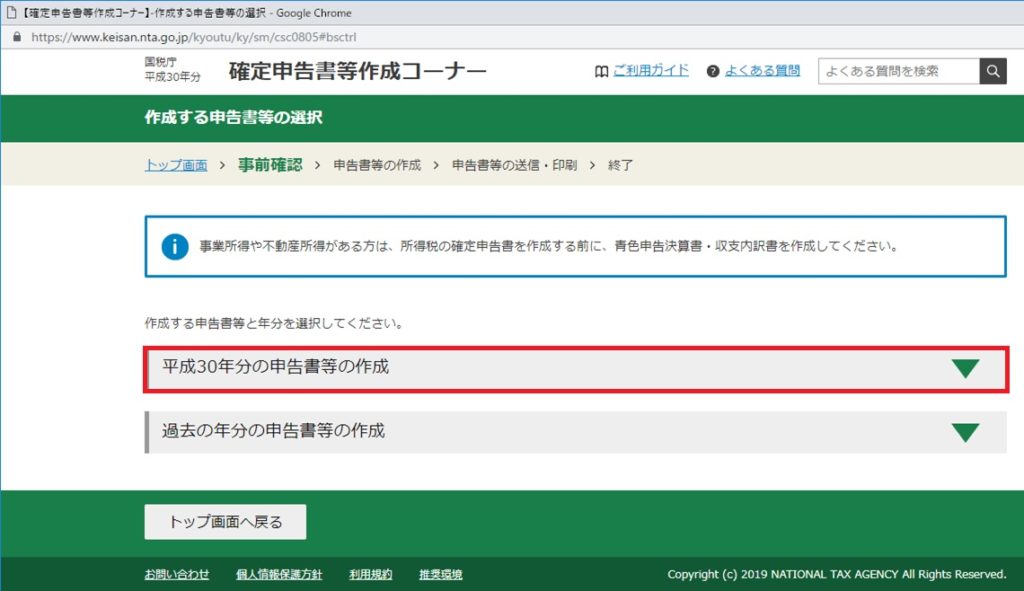Click the 事業所得や不動産所得 notice text

pos(549,246)
